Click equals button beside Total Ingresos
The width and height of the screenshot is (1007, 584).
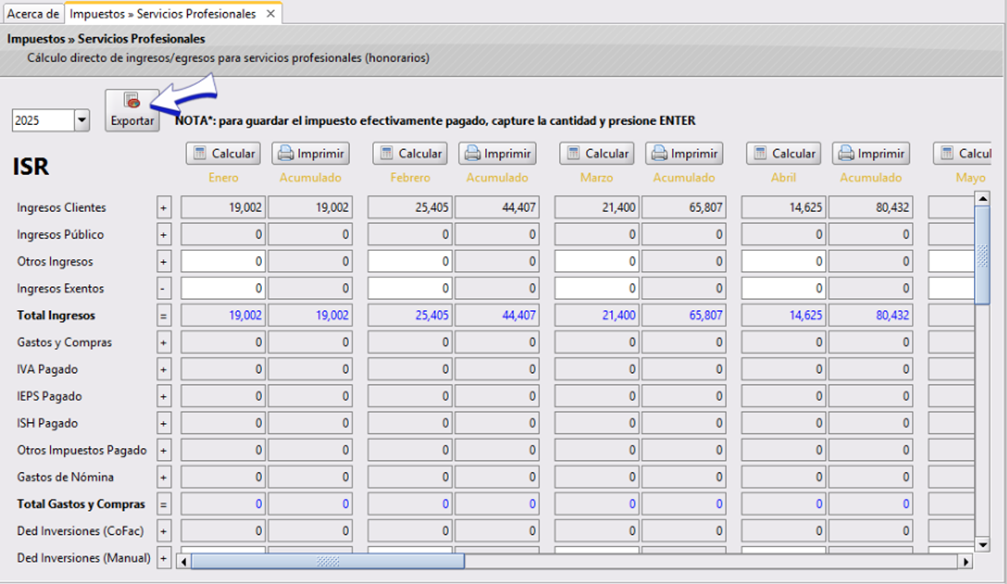(164, 316)
